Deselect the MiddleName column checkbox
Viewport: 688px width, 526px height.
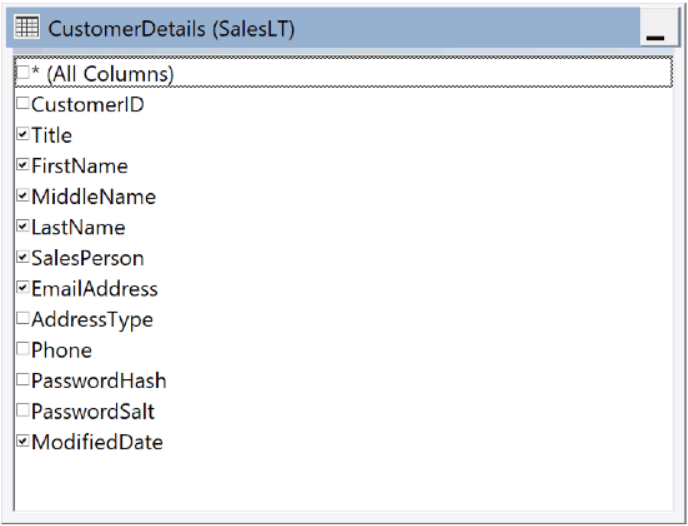coord(23,195)
